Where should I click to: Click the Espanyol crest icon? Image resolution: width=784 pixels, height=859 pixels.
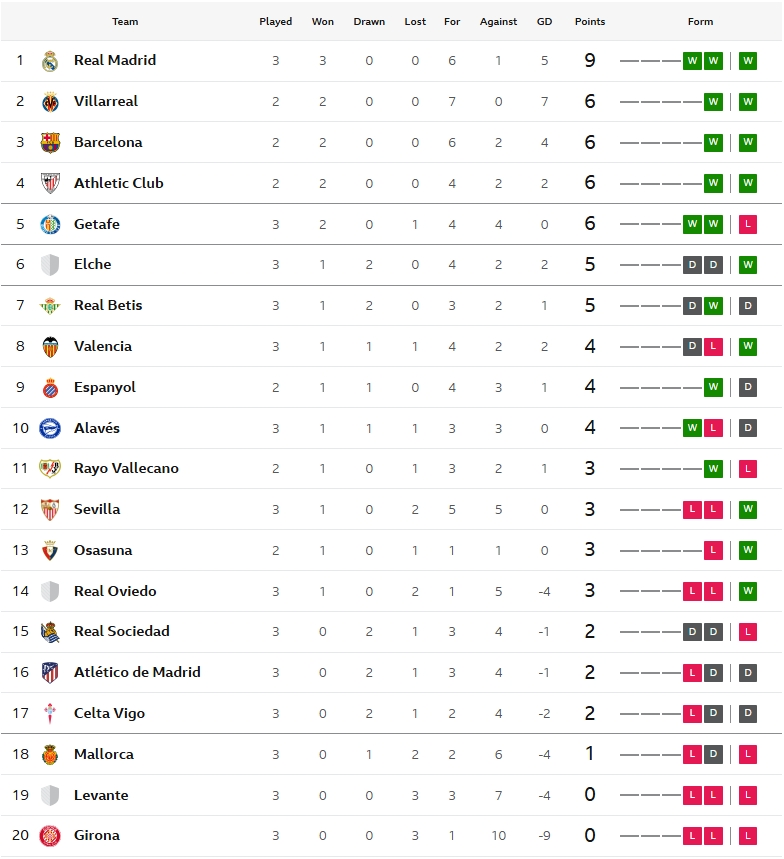pyautogui.click(x=50, y=388)
